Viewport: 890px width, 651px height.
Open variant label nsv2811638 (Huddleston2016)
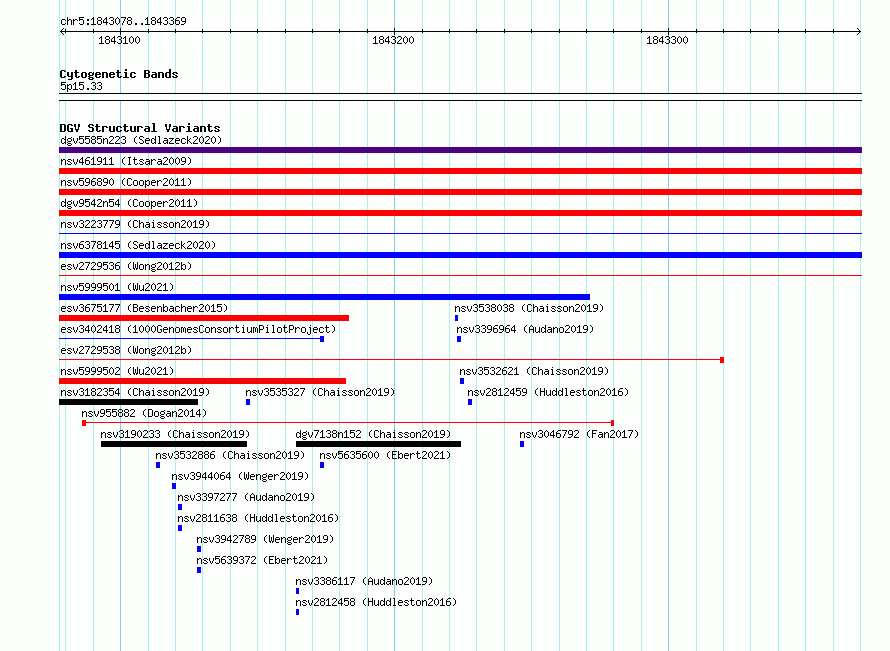[258, 518]
